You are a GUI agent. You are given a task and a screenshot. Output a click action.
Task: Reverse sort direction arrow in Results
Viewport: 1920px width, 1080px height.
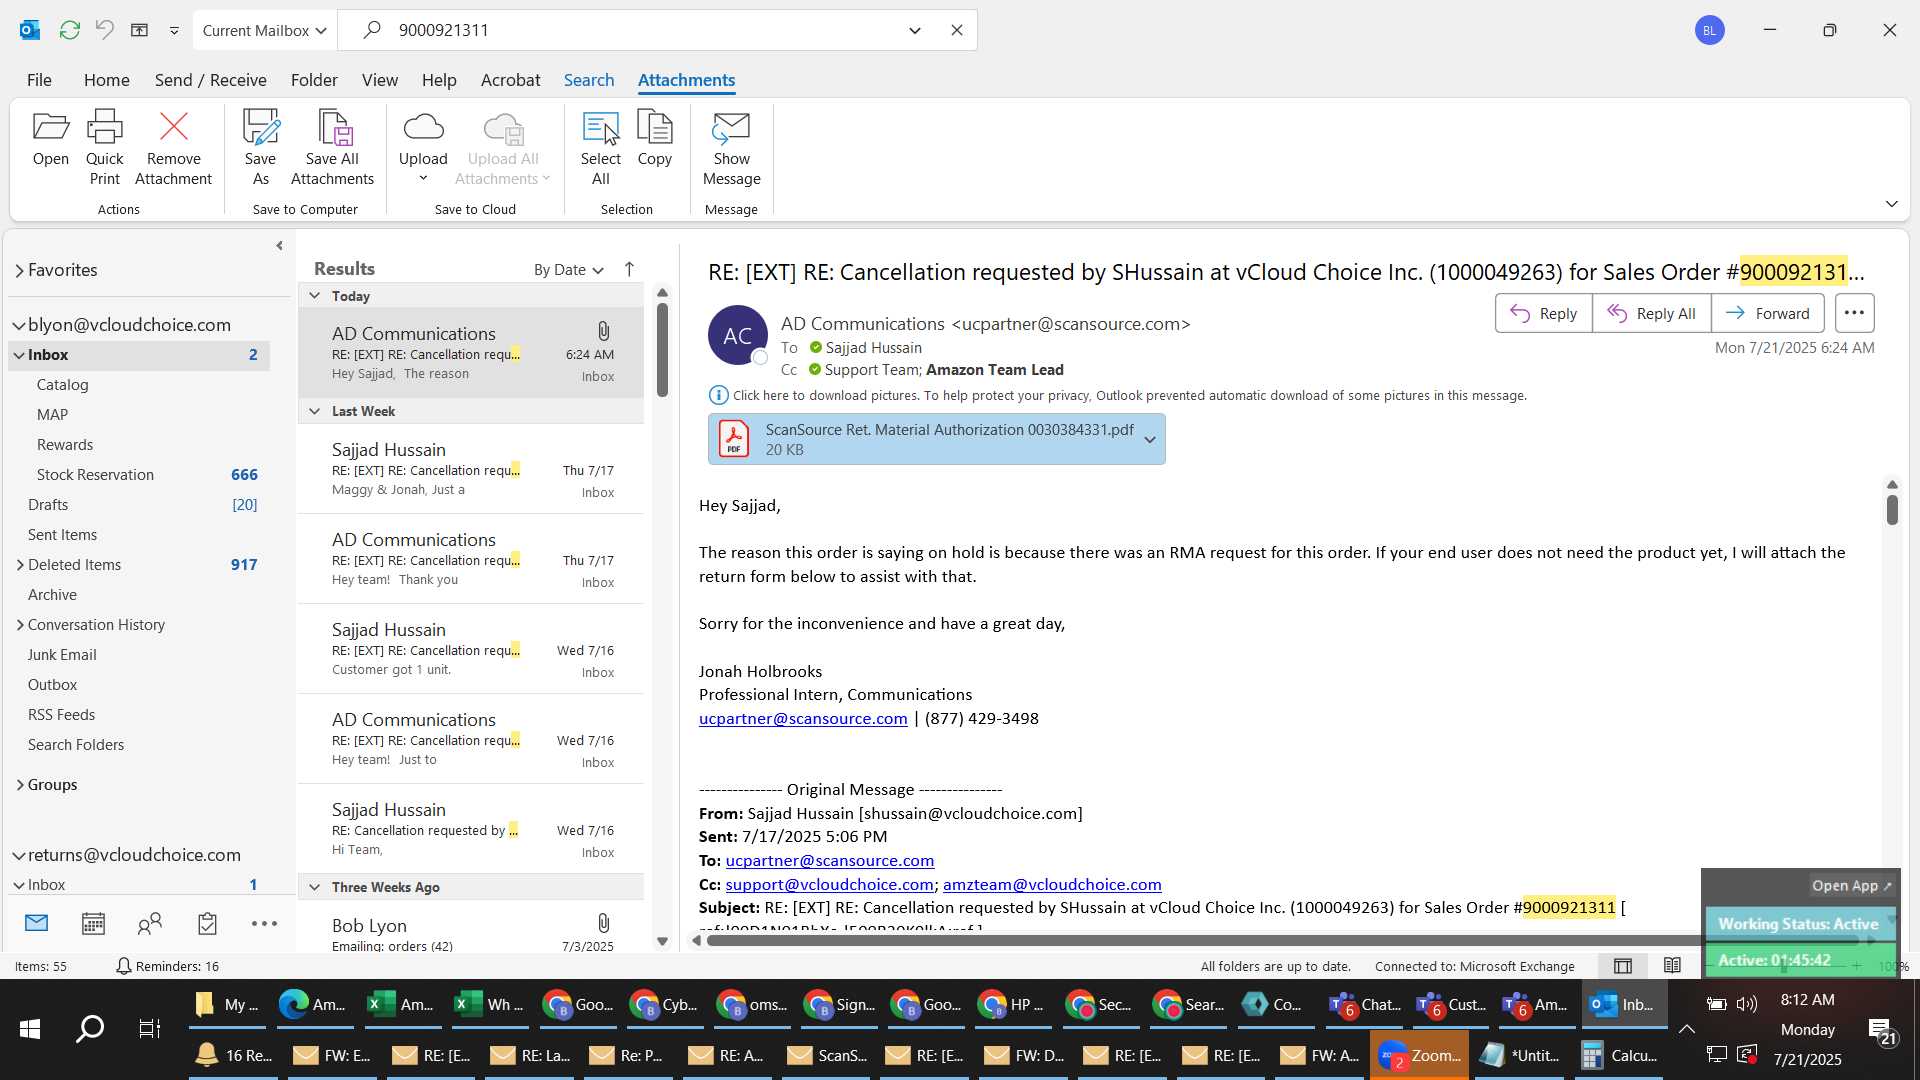(629, 269)
